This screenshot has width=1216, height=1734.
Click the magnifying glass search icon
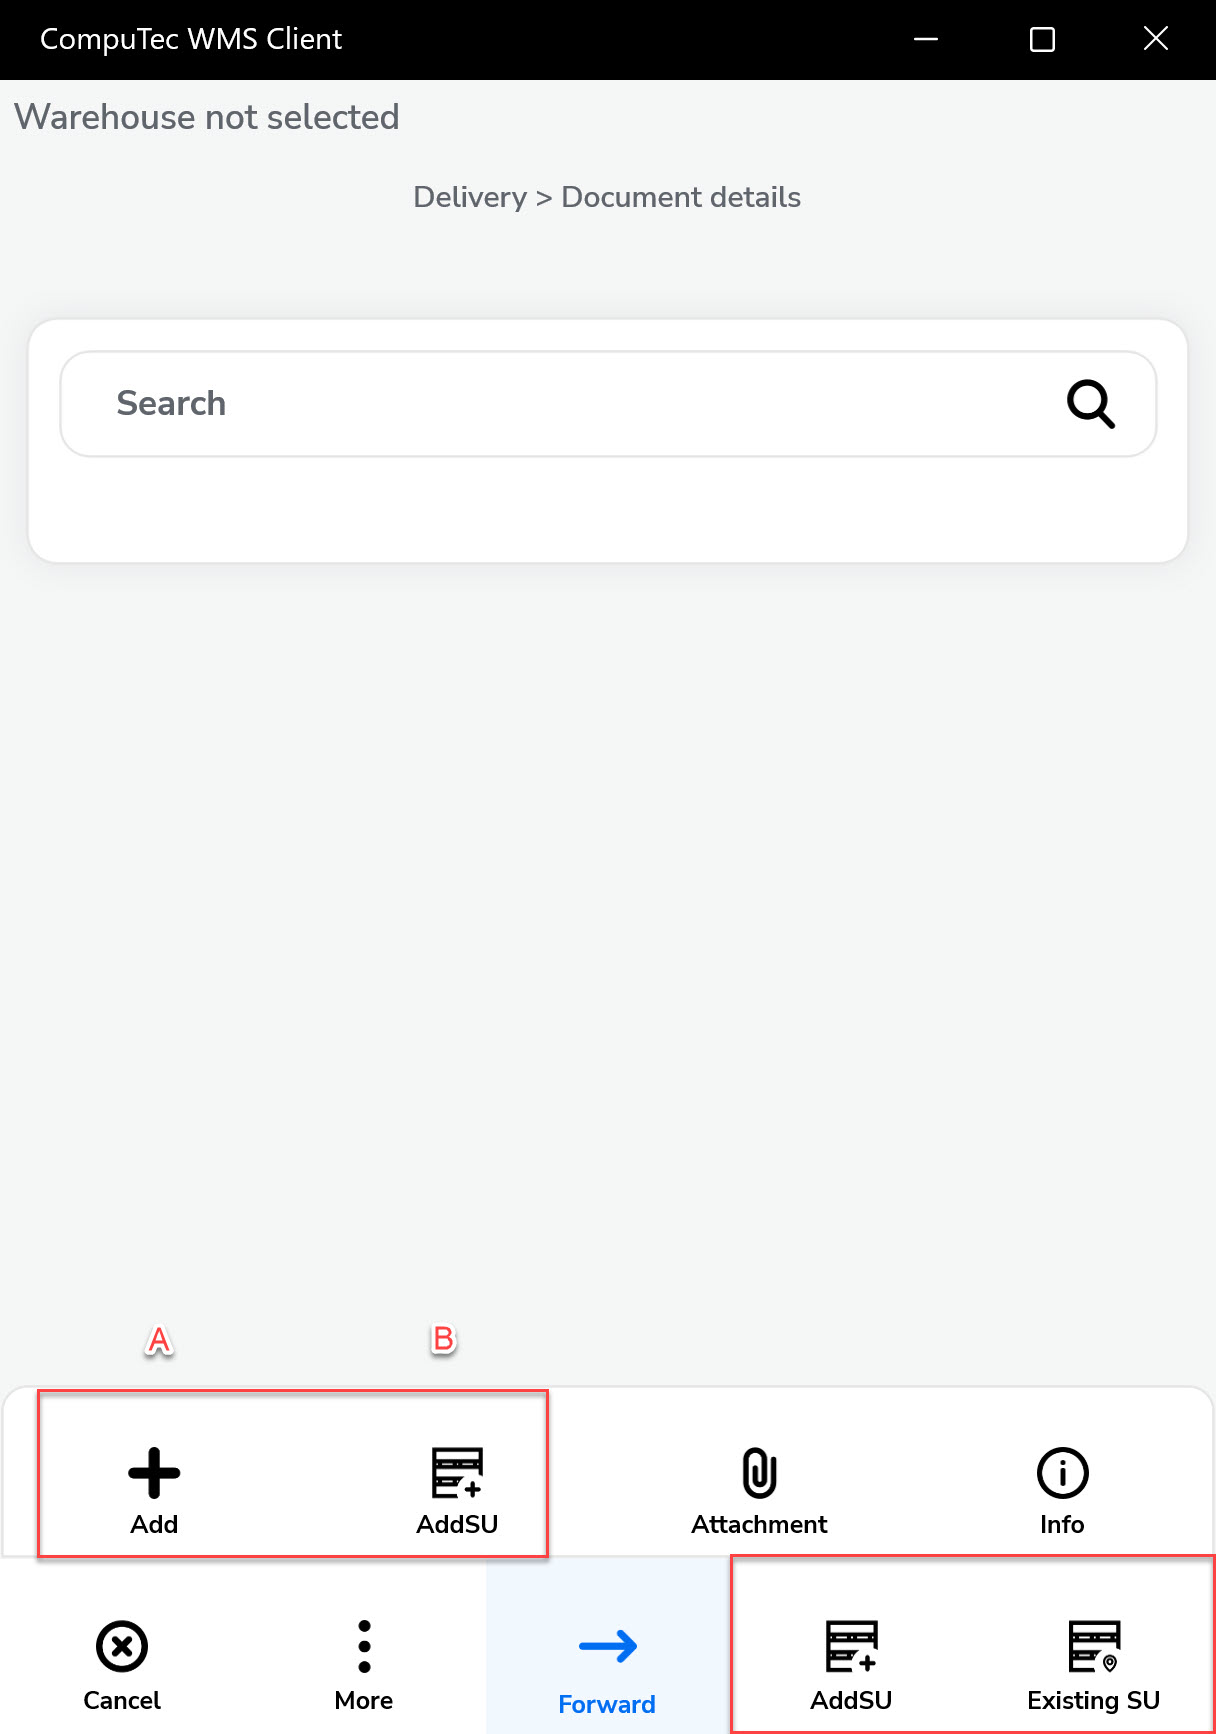[x=1090, y=404]
